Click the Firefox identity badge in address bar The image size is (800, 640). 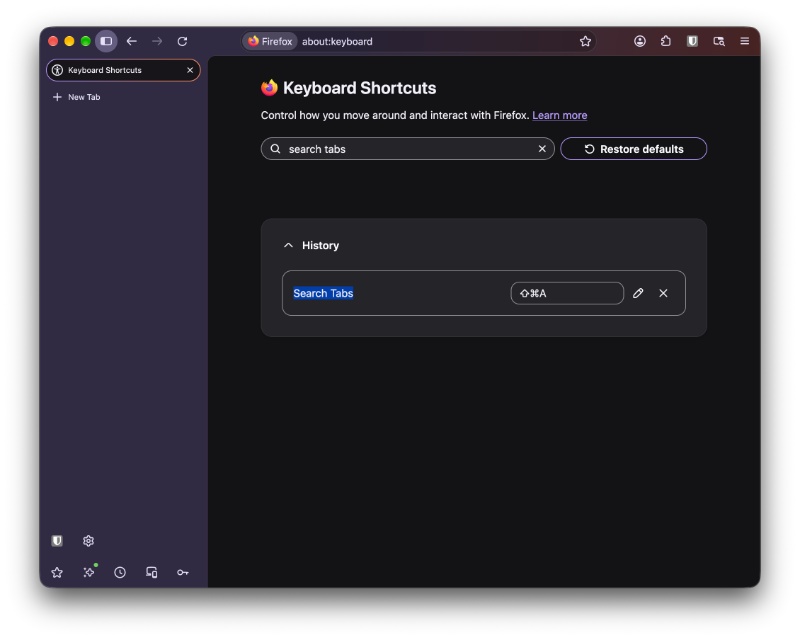pos(270,41)
